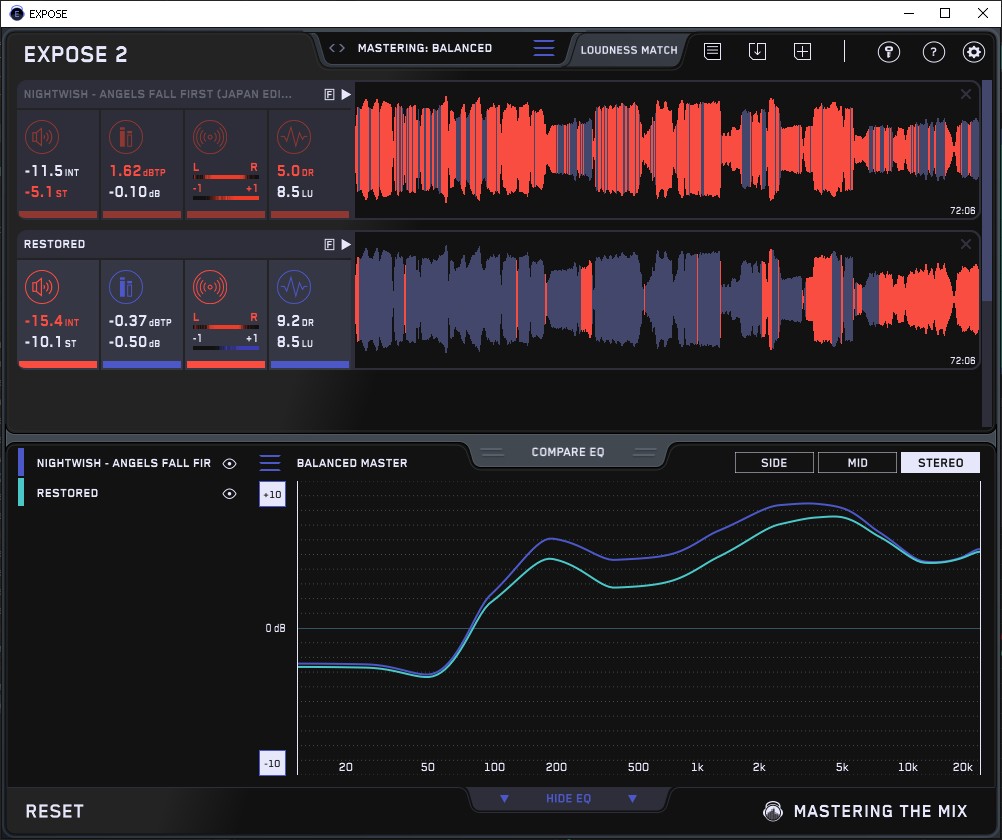Click the stereo field icon in RESTORED track

click(210, 288)
